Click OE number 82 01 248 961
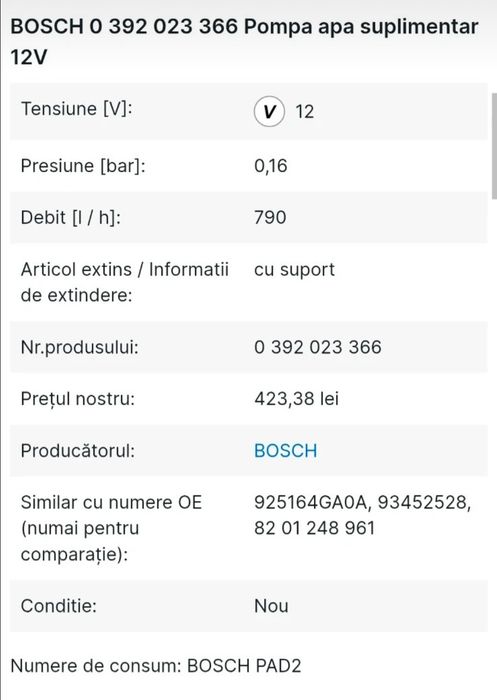 tap(314, 528)
